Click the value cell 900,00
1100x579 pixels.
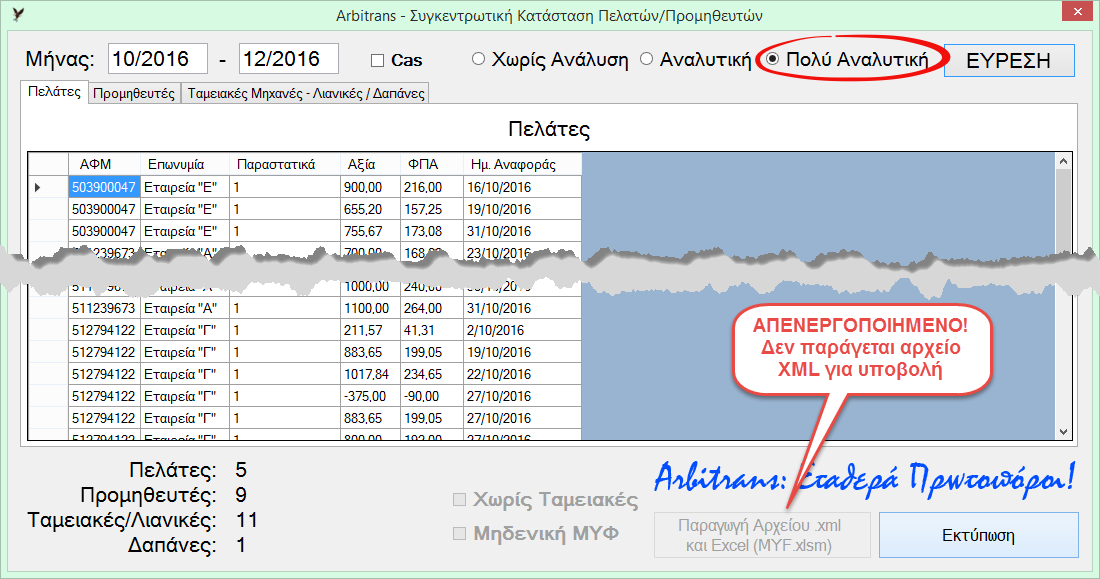coord(370,187)
